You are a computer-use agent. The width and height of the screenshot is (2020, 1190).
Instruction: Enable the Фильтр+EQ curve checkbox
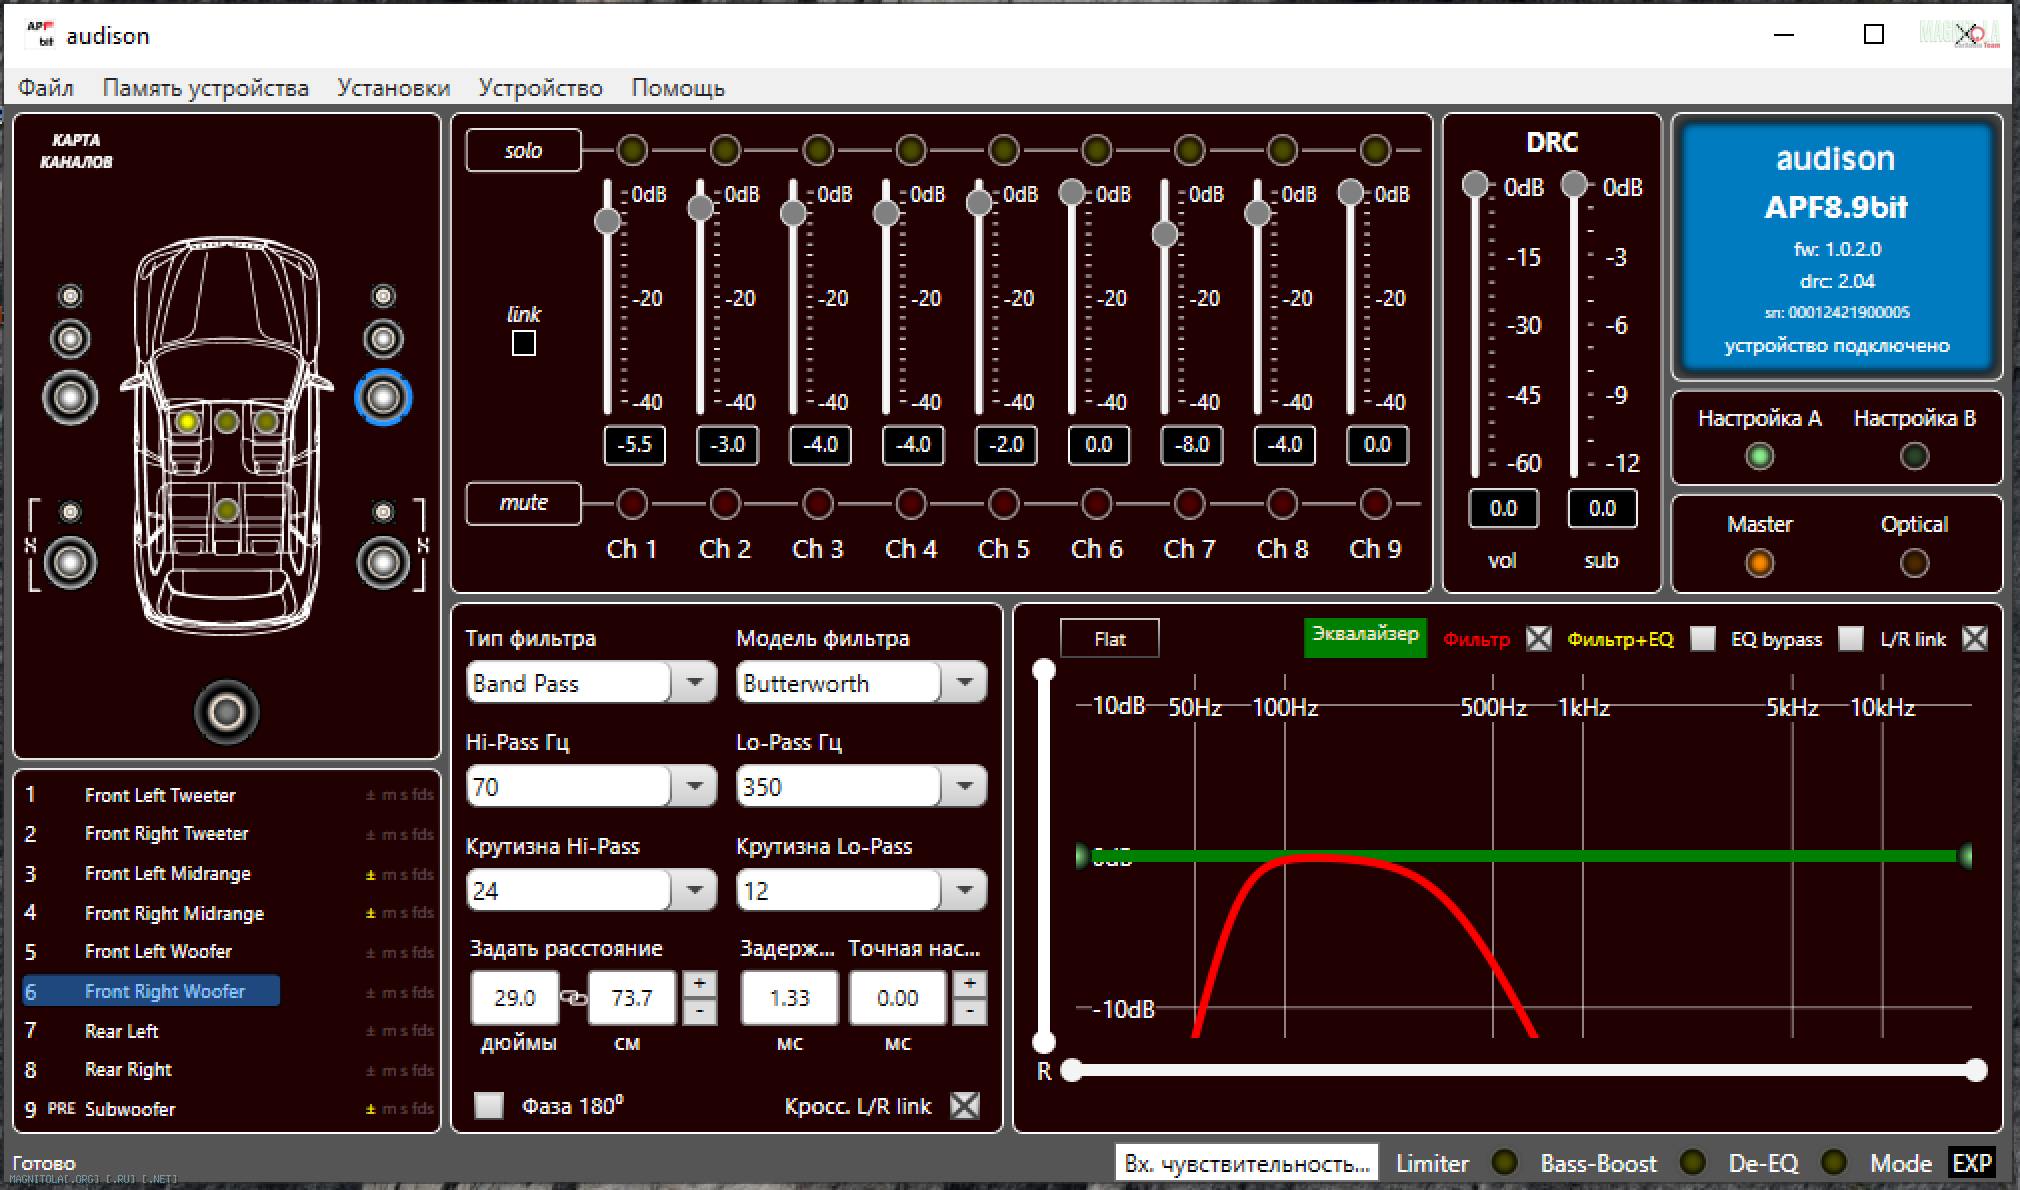point(1702,639)
